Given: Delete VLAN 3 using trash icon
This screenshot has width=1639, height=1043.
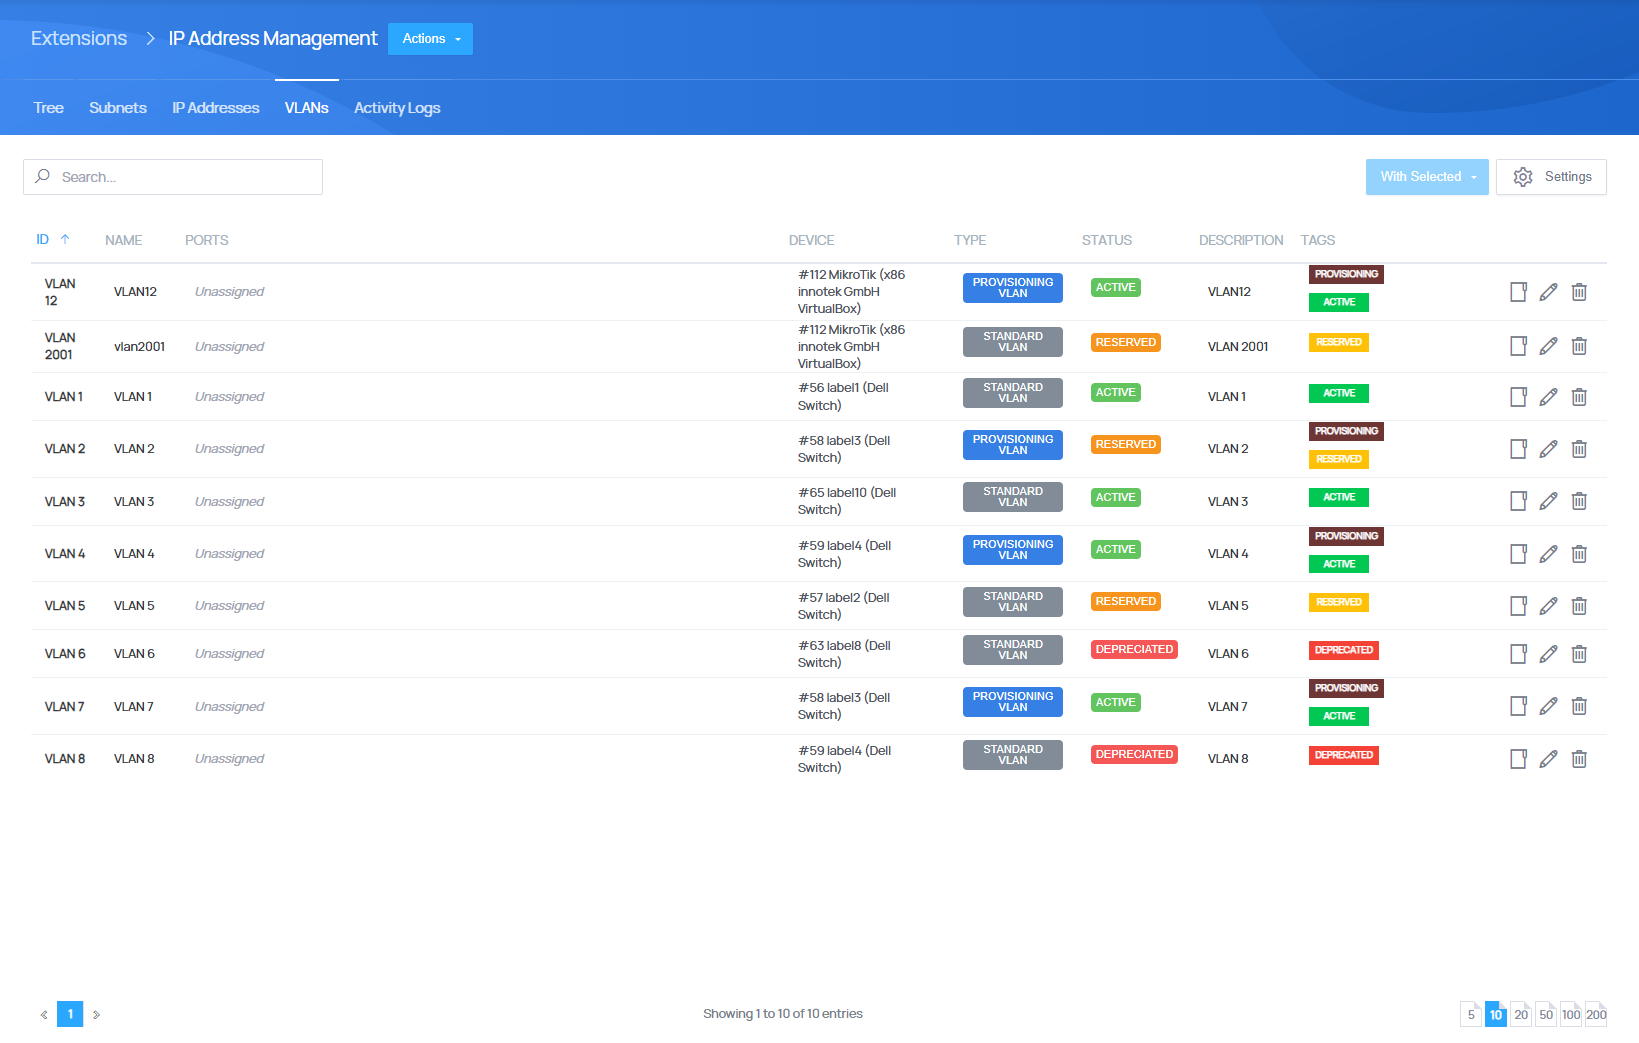Looking at the screenshot, I should 1579,501.
